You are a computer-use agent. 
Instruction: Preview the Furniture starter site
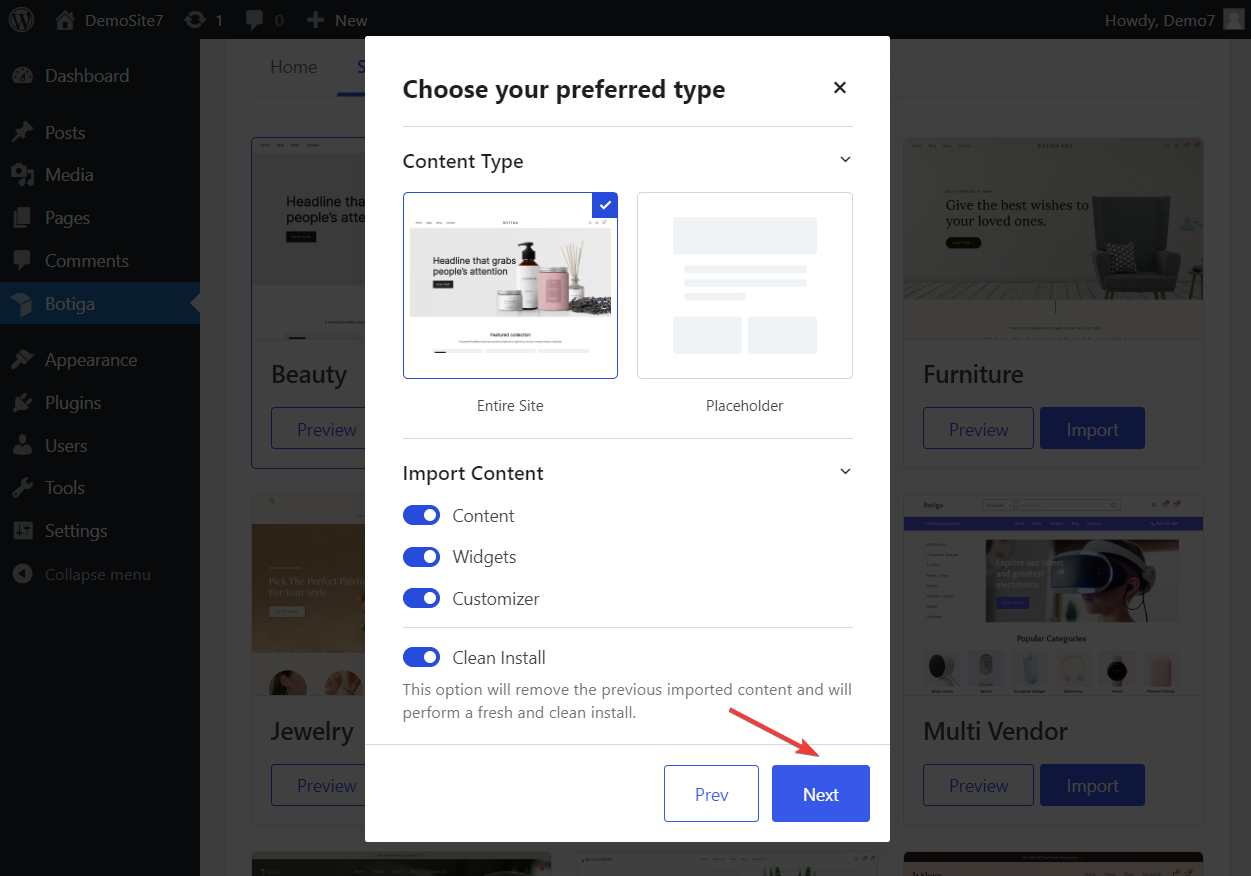click(978, 428)
